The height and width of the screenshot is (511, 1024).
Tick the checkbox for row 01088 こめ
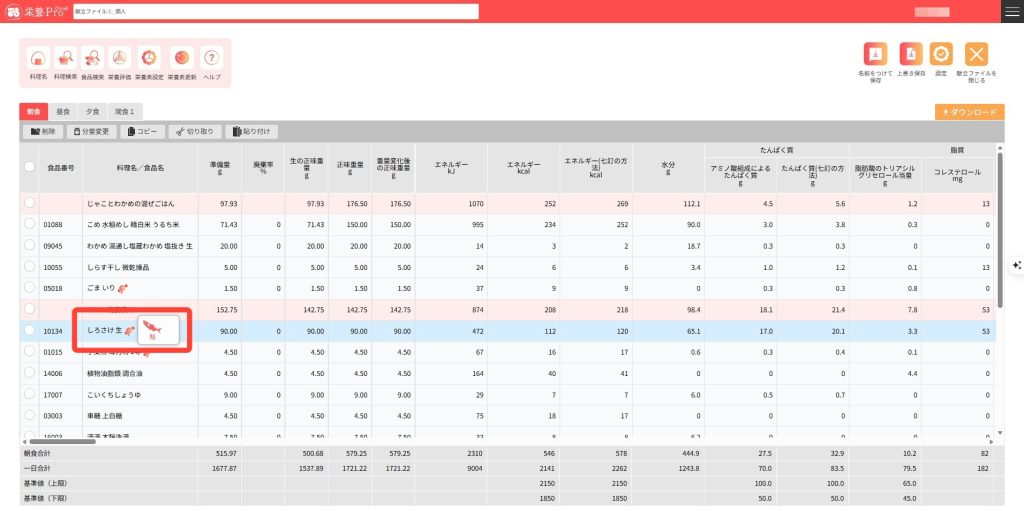tap(30, 225)
